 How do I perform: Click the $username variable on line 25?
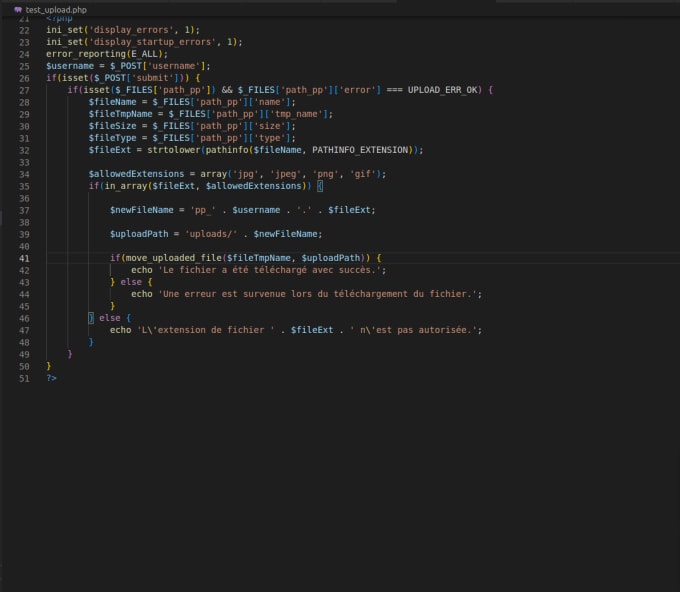(x=70, y=66)
